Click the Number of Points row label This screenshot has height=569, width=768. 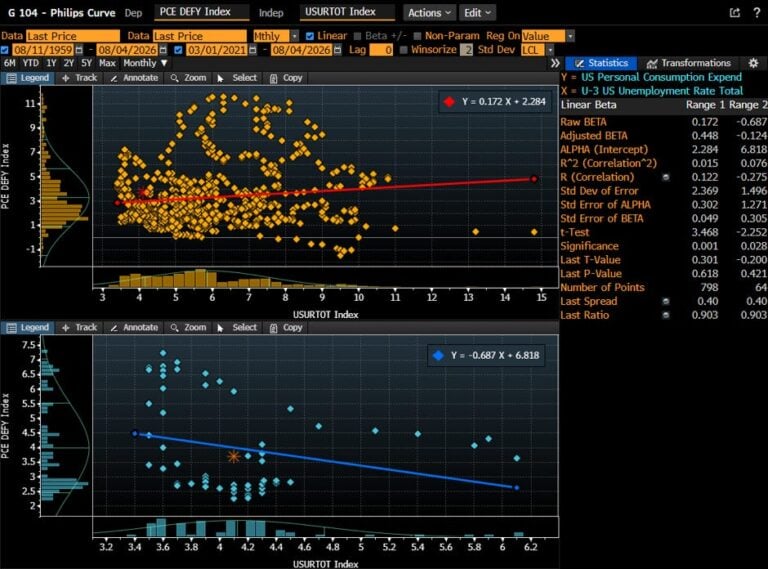point(602,287)
